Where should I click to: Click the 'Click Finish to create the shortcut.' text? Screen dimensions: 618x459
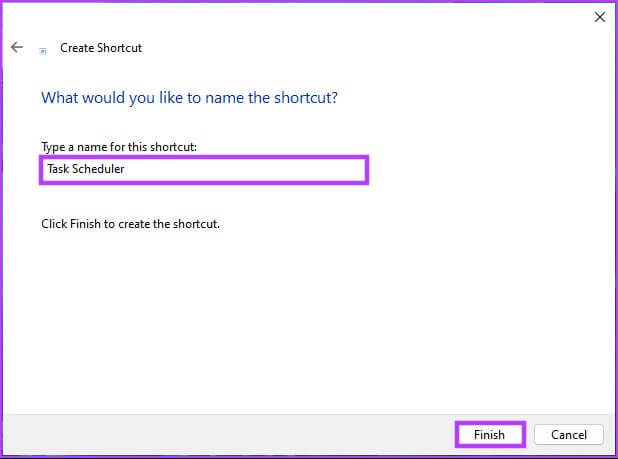(x=130, y=224)
